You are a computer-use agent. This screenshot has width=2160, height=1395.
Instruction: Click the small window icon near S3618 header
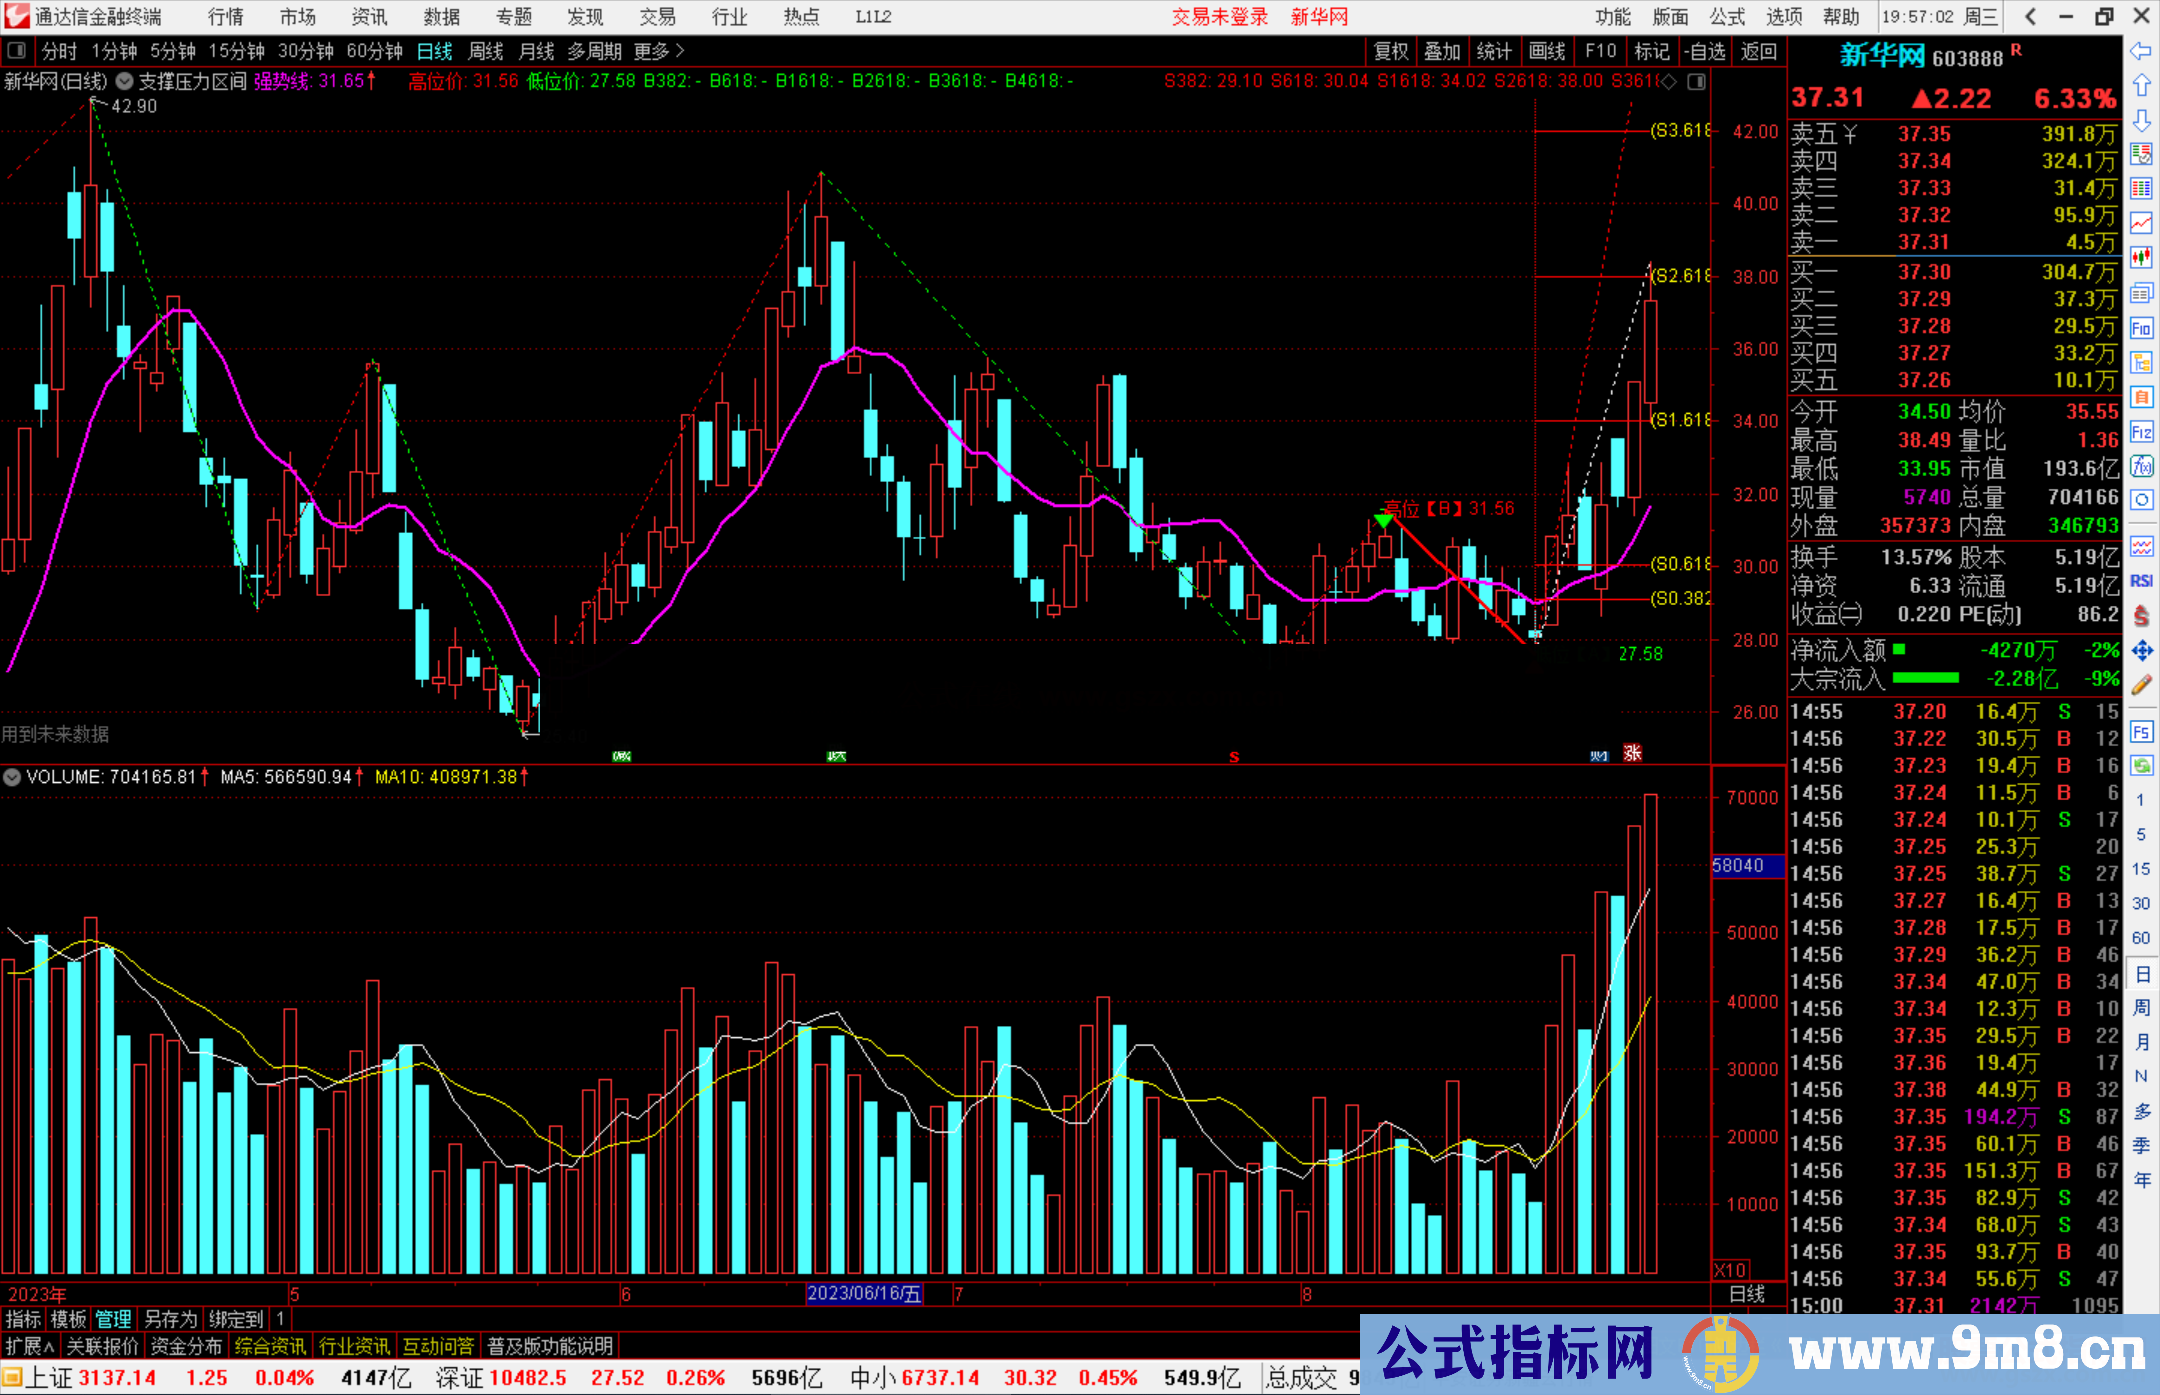(x=1696, y=81)
